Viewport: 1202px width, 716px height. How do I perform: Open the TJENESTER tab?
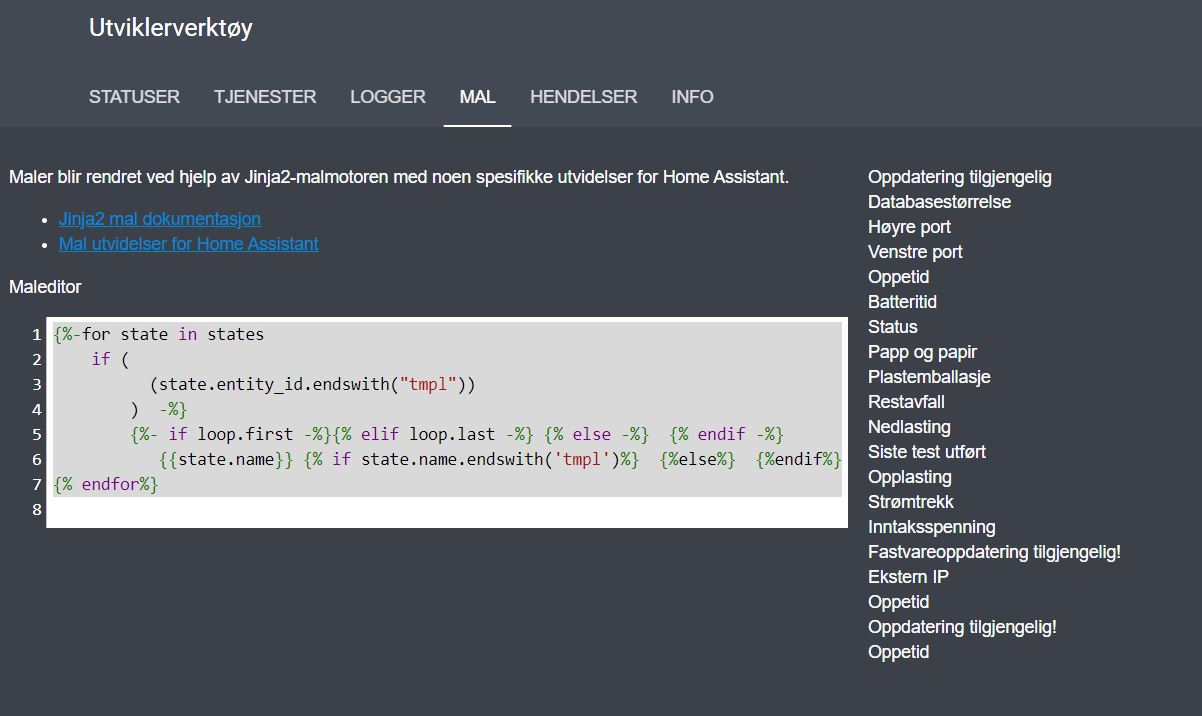265,97
